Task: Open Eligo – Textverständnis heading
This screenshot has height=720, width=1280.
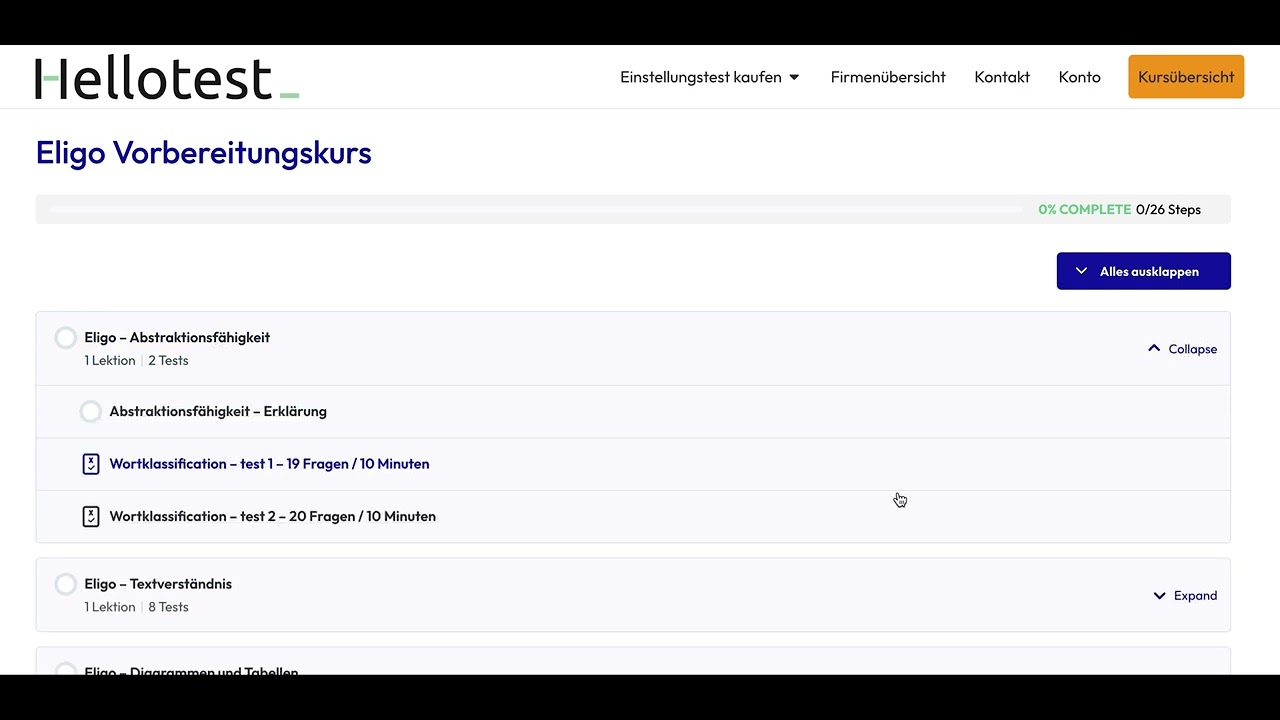Action: (158, 584)
